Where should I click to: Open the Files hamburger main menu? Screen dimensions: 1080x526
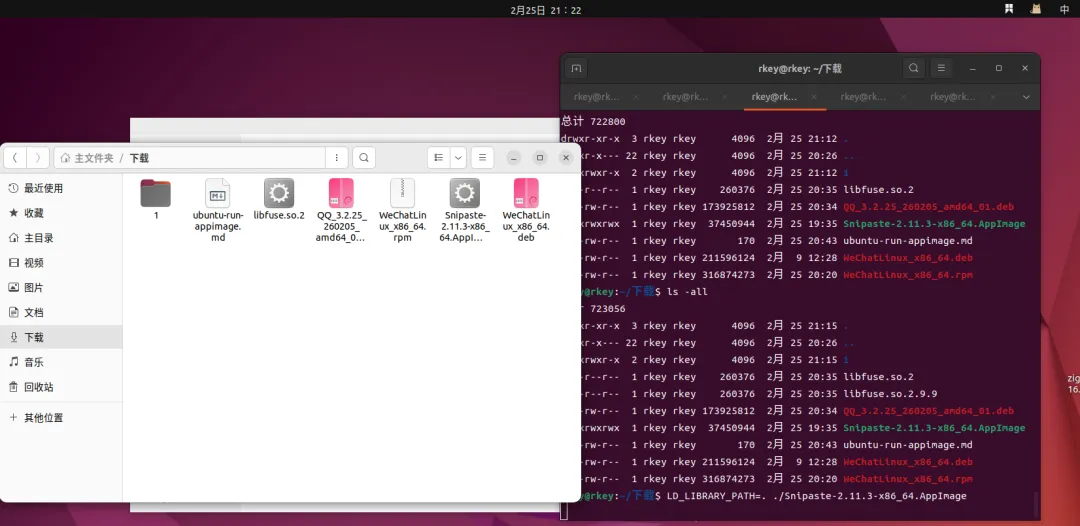pos(483,158)
